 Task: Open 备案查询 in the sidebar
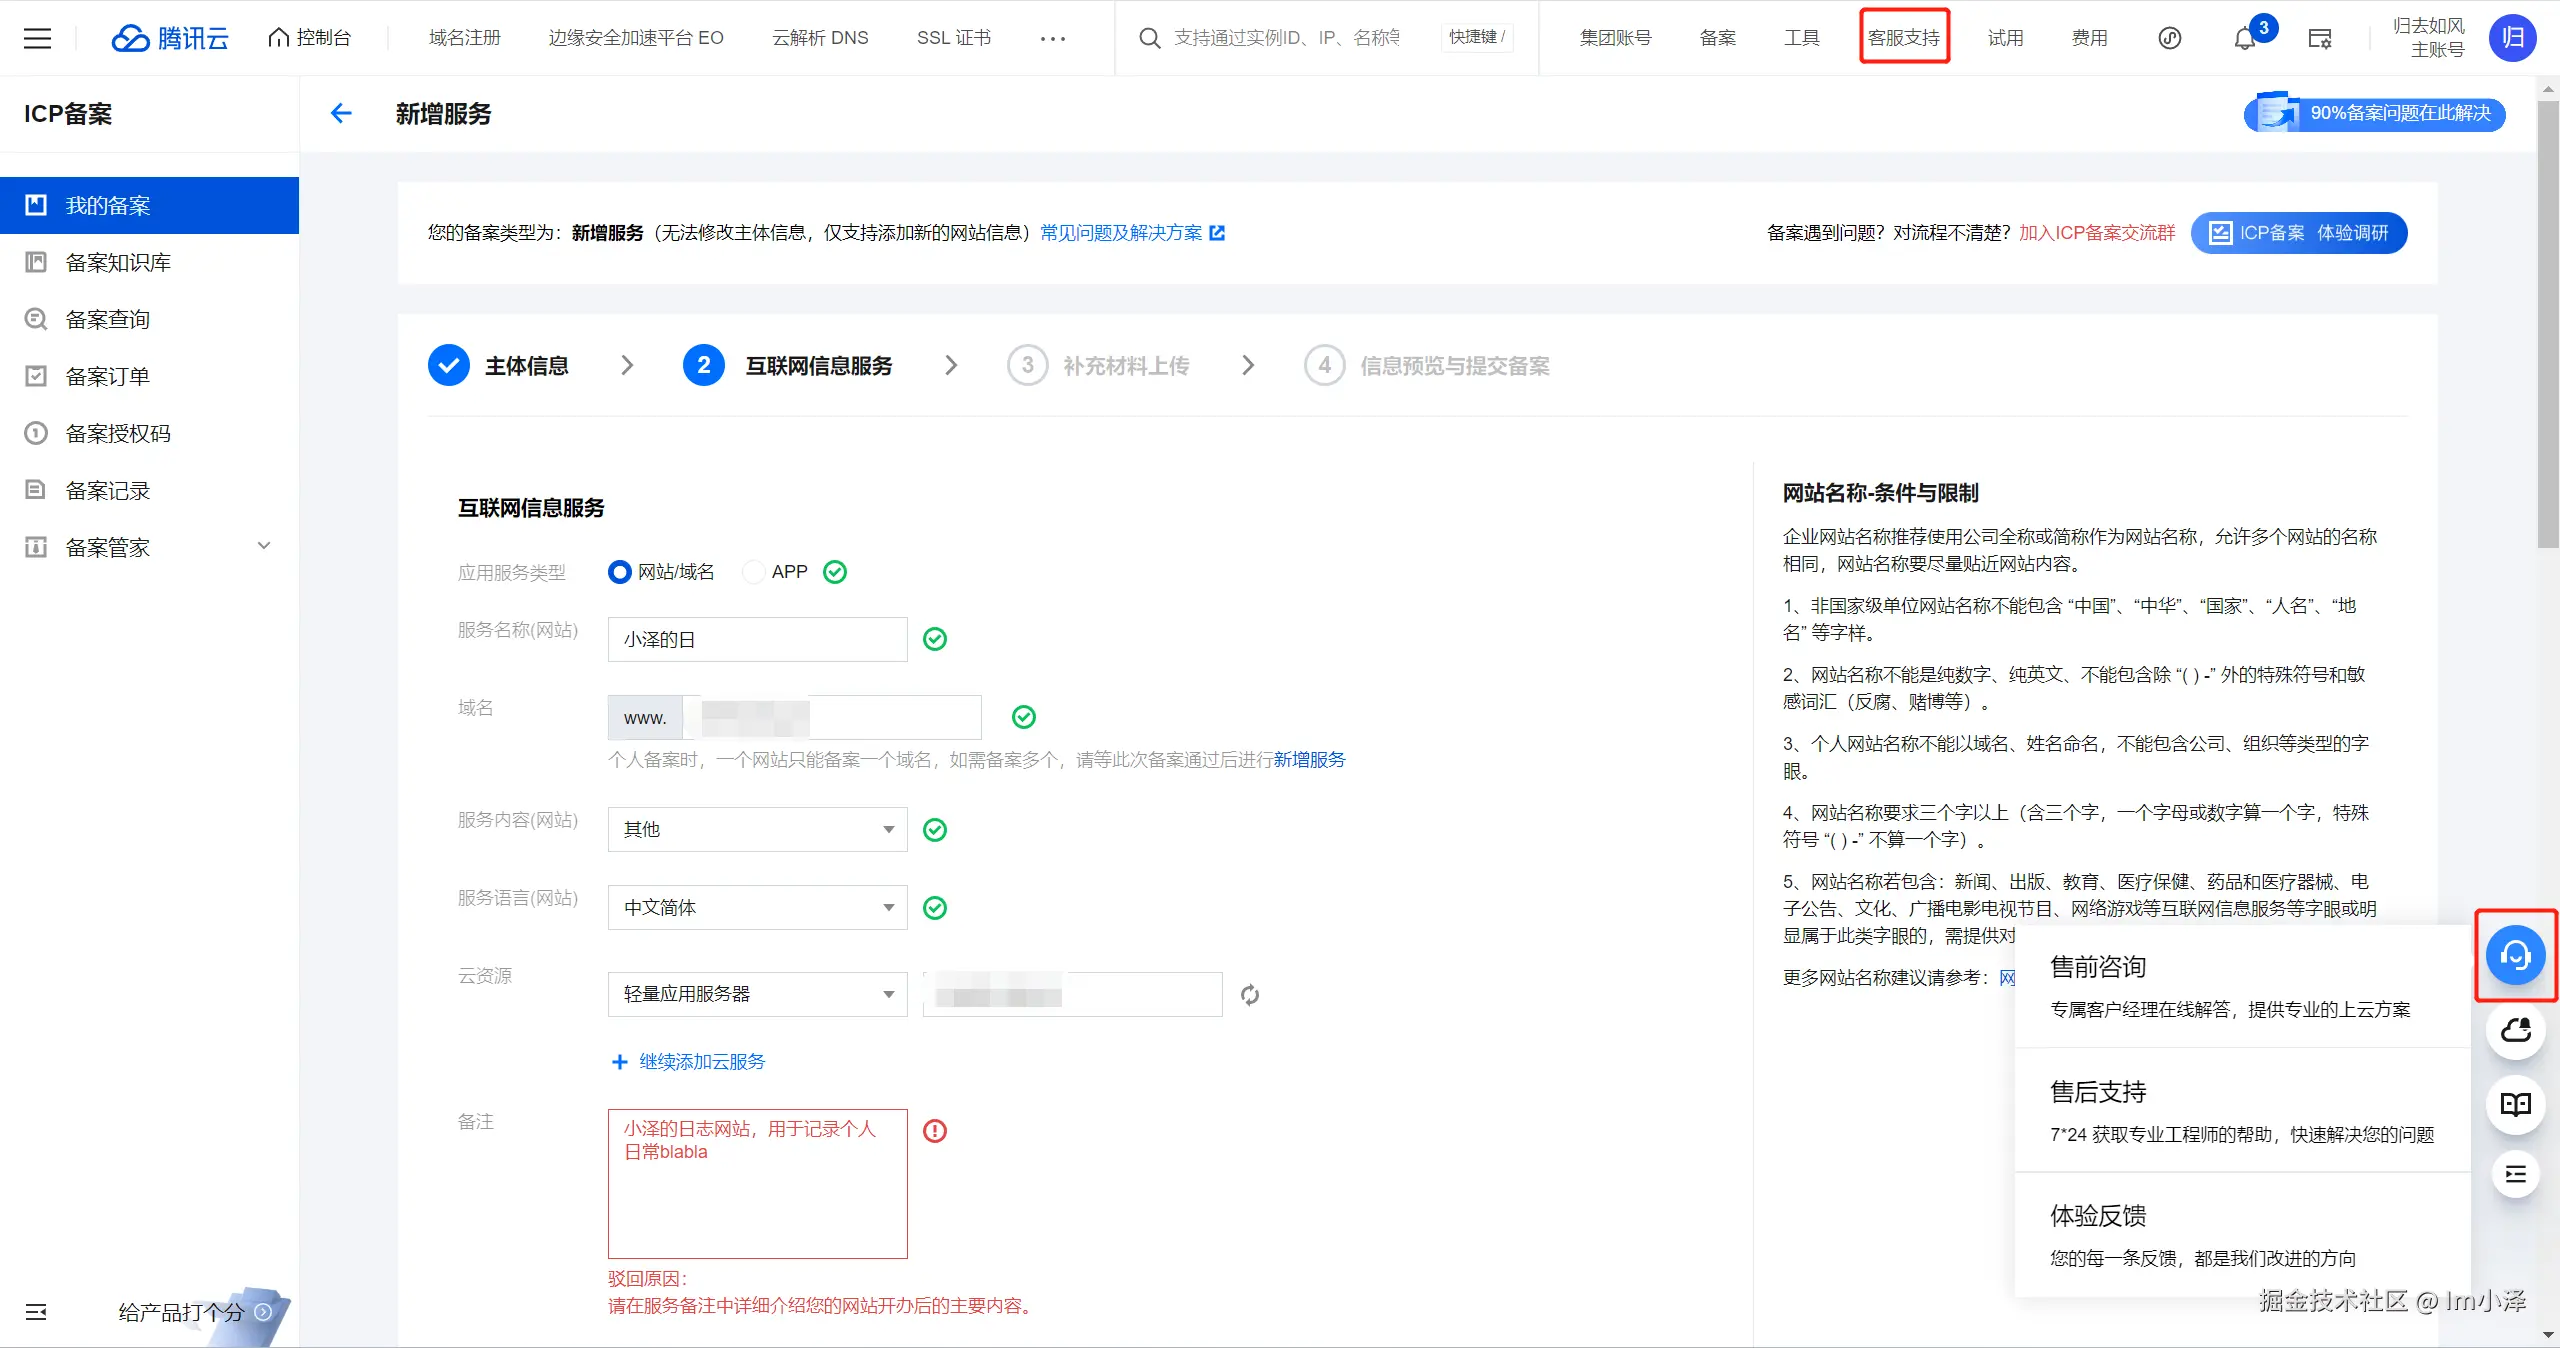click(108, 319)
